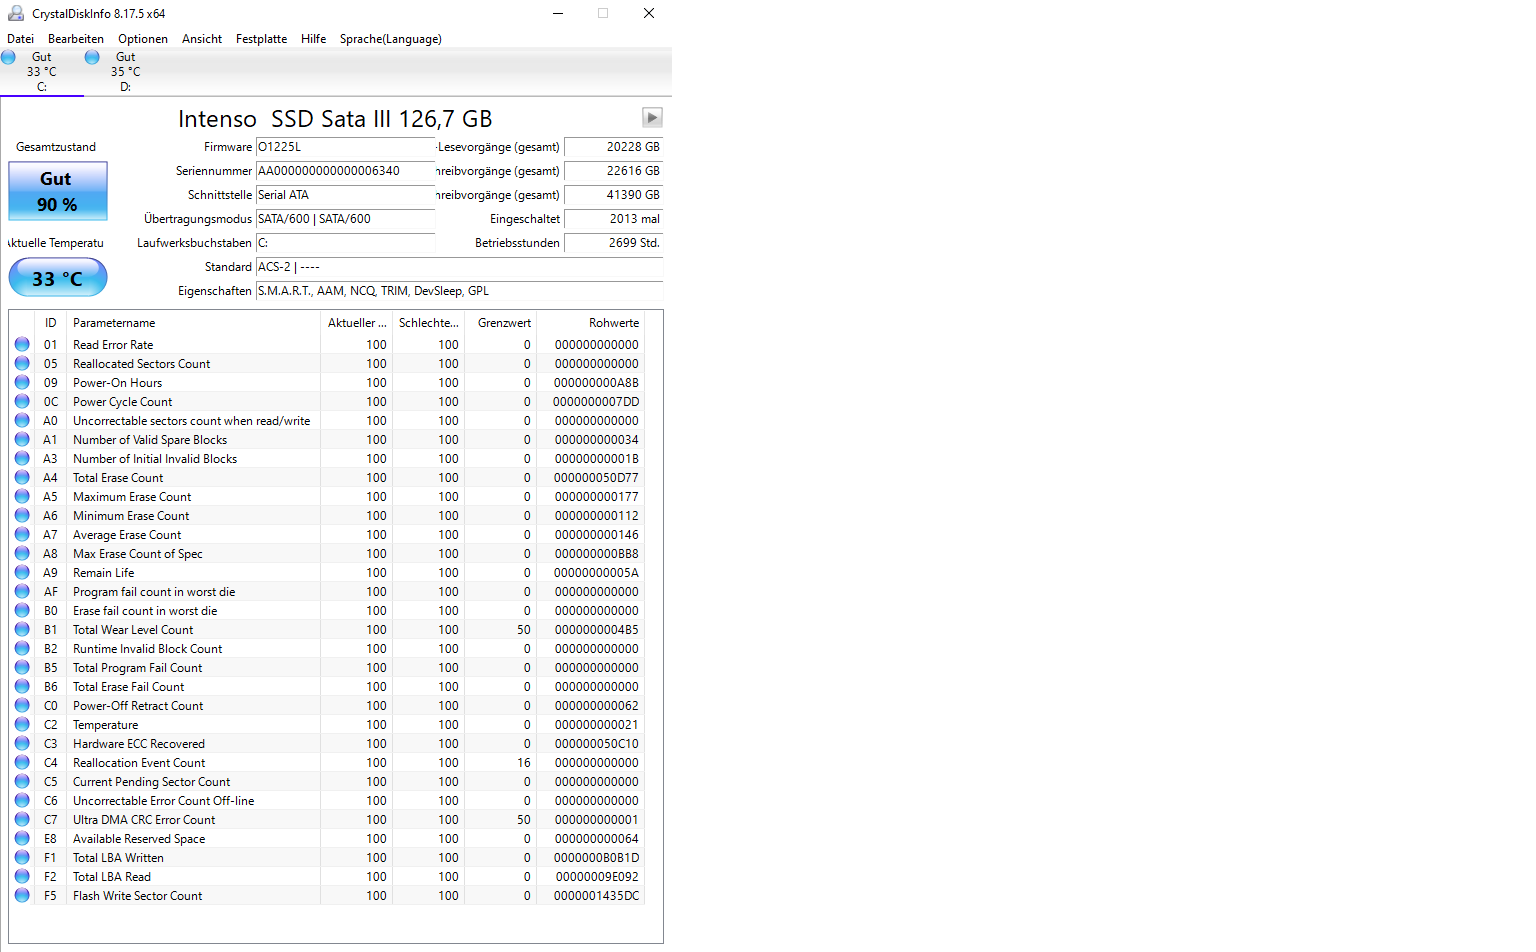The height and width of the screenshot is (952, 1536).
Task: Click status orb for Power-On Hours
Action: 22,382
